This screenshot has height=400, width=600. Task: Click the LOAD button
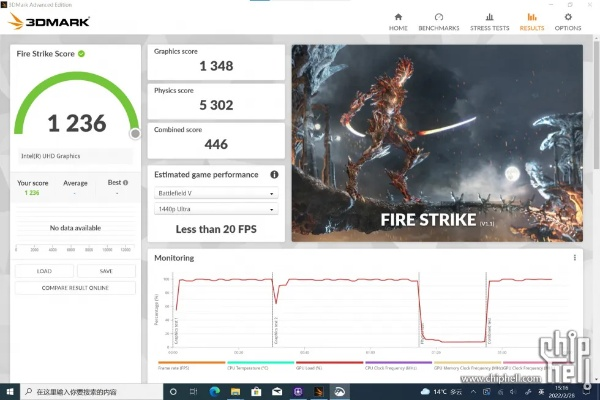pyautogui.click(x=44, y=271)
